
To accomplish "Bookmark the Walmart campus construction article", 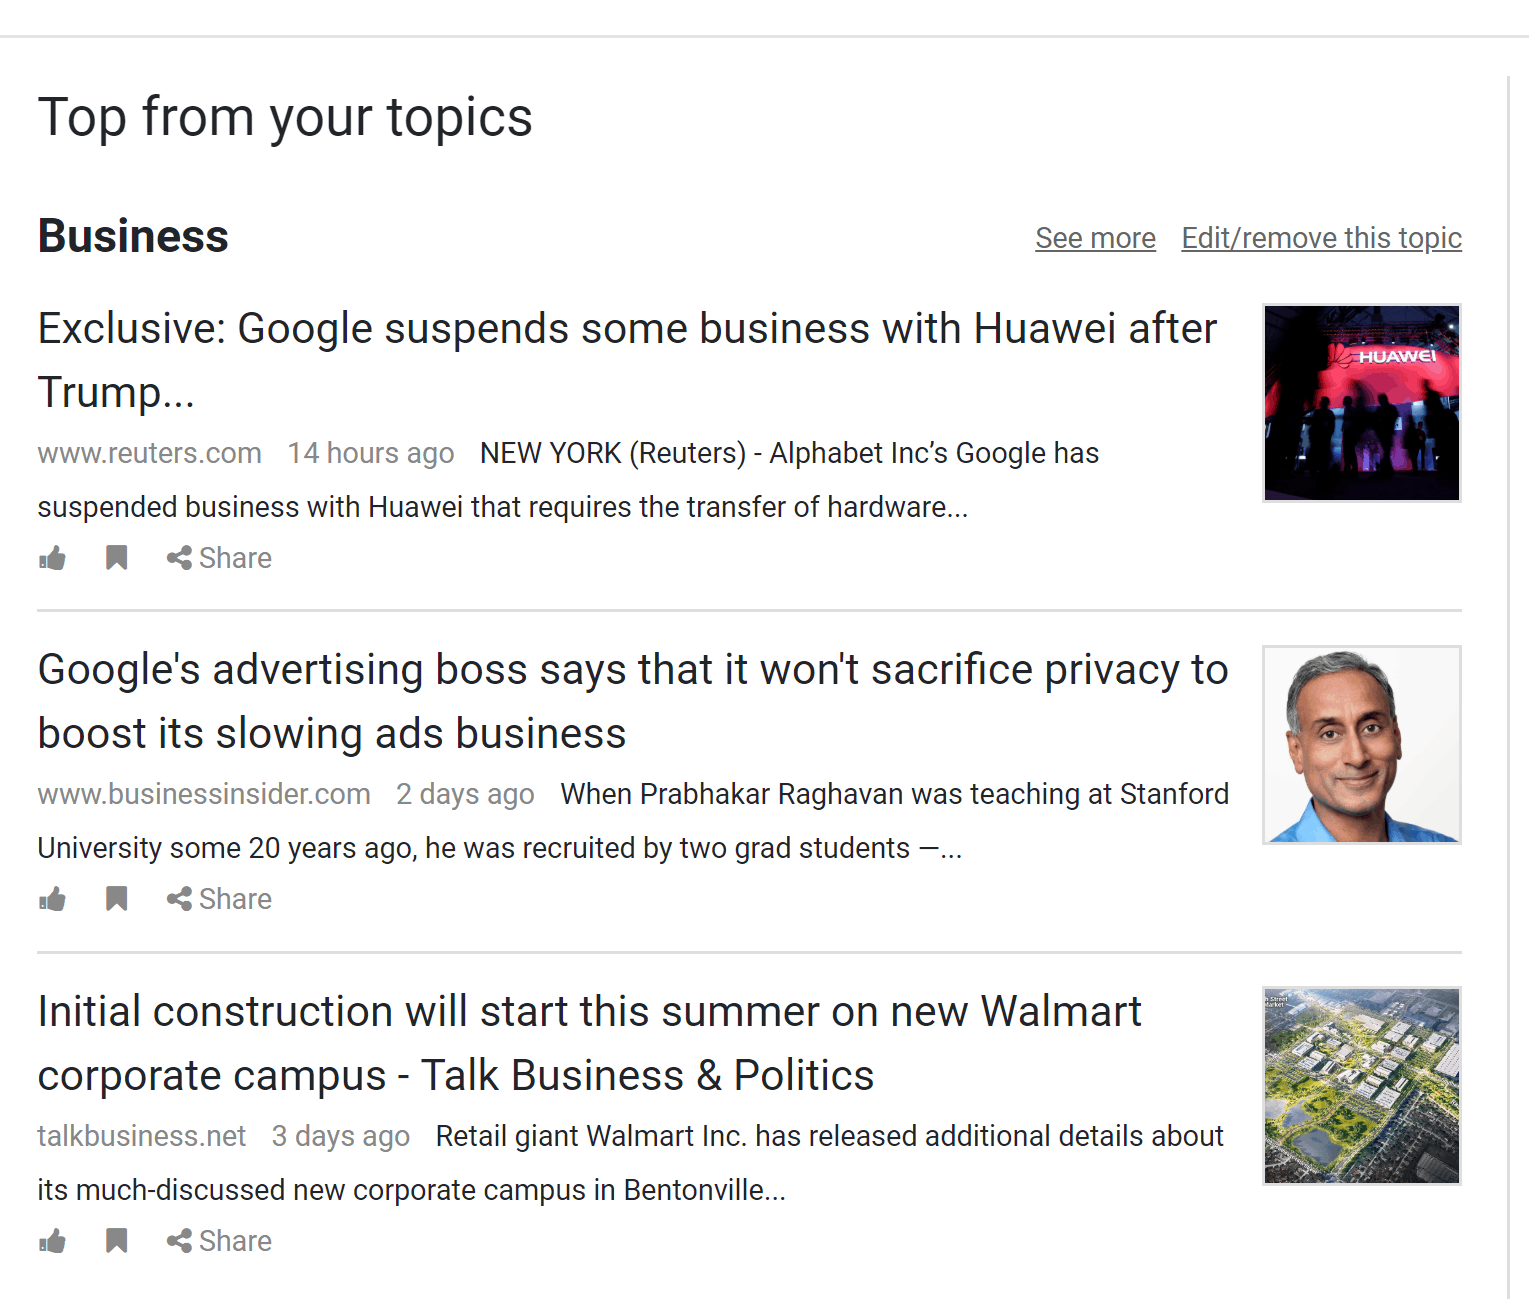I will click(117, 1241).
